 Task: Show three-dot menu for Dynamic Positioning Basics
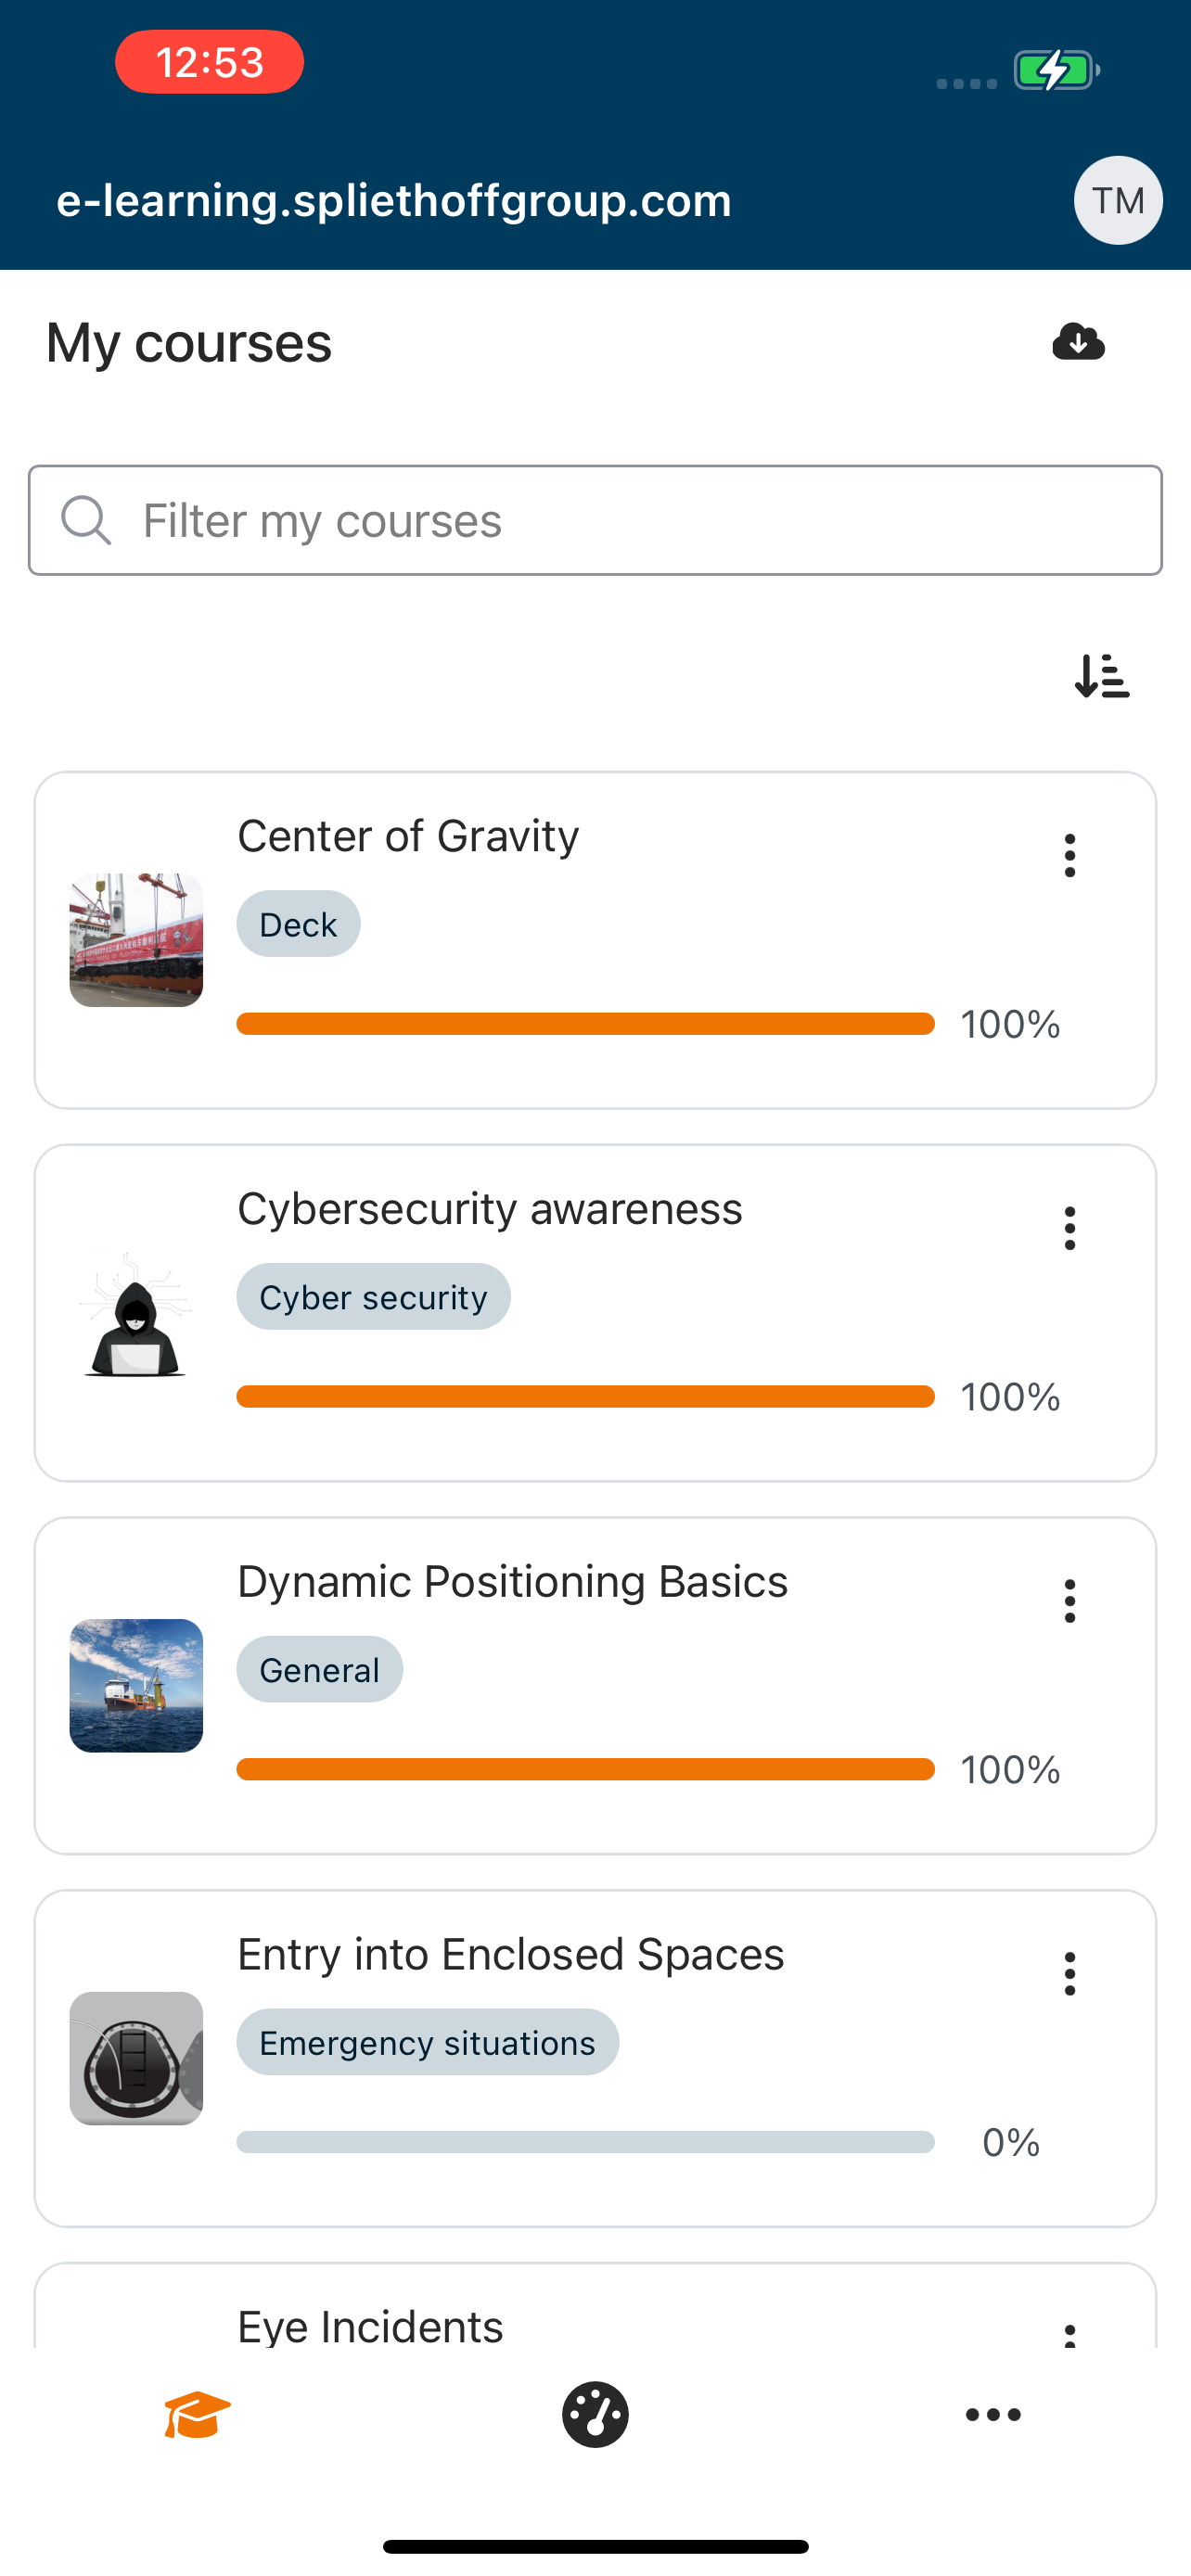click(1069, 1601)
